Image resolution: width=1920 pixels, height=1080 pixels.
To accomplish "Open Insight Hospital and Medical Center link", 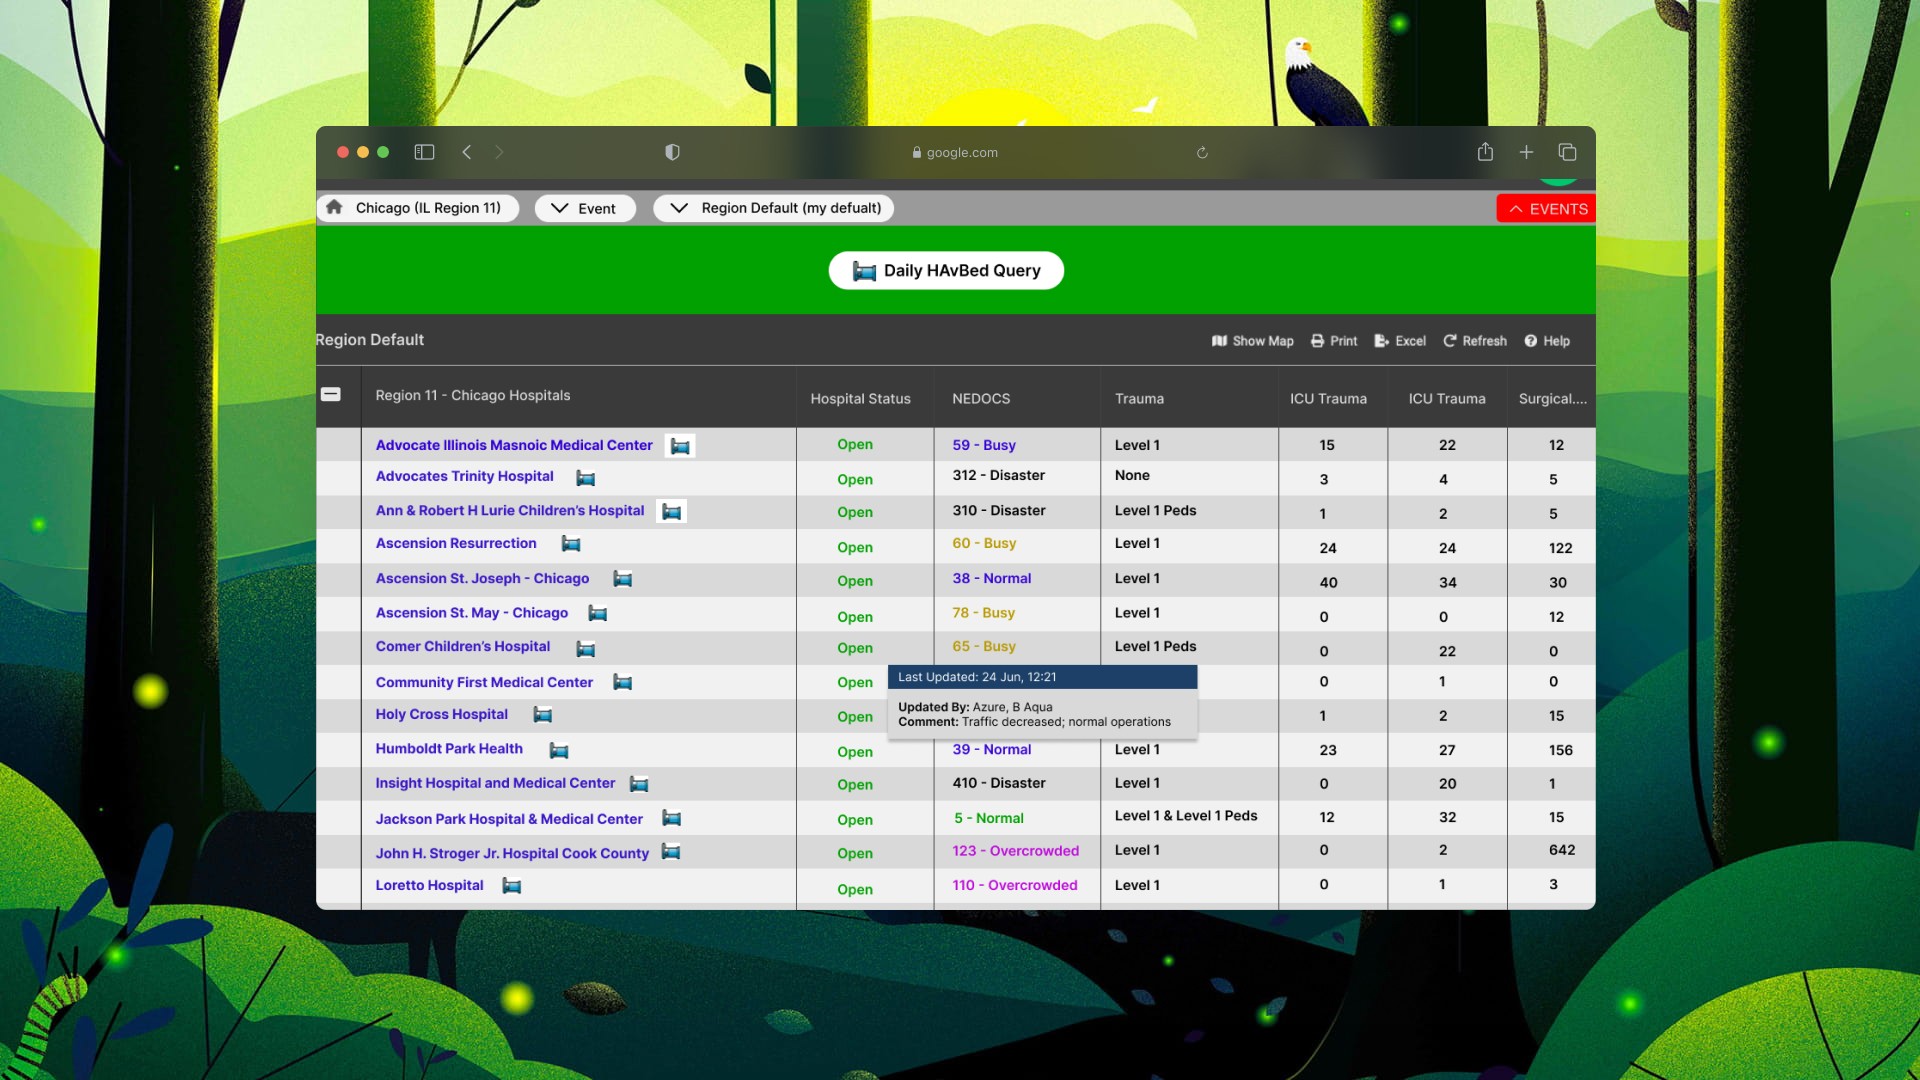I will click(x=495, y=783).
